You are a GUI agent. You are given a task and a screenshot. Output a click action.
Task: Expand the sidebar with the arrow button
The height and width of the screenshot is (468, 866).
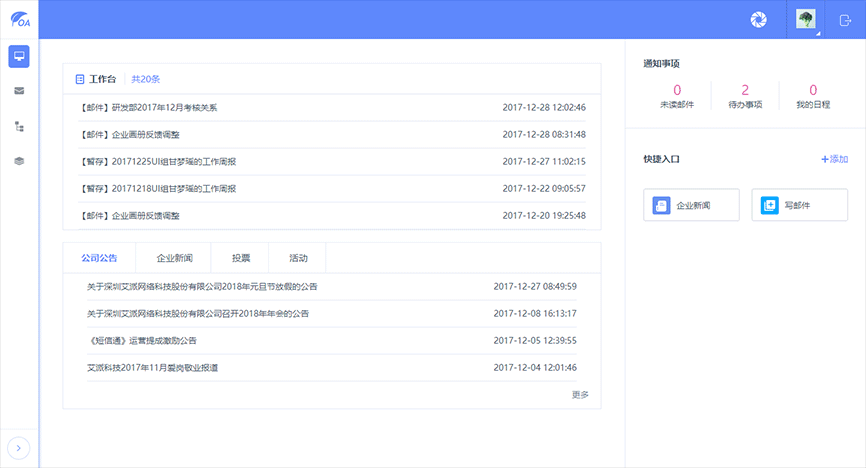[19, 448]
